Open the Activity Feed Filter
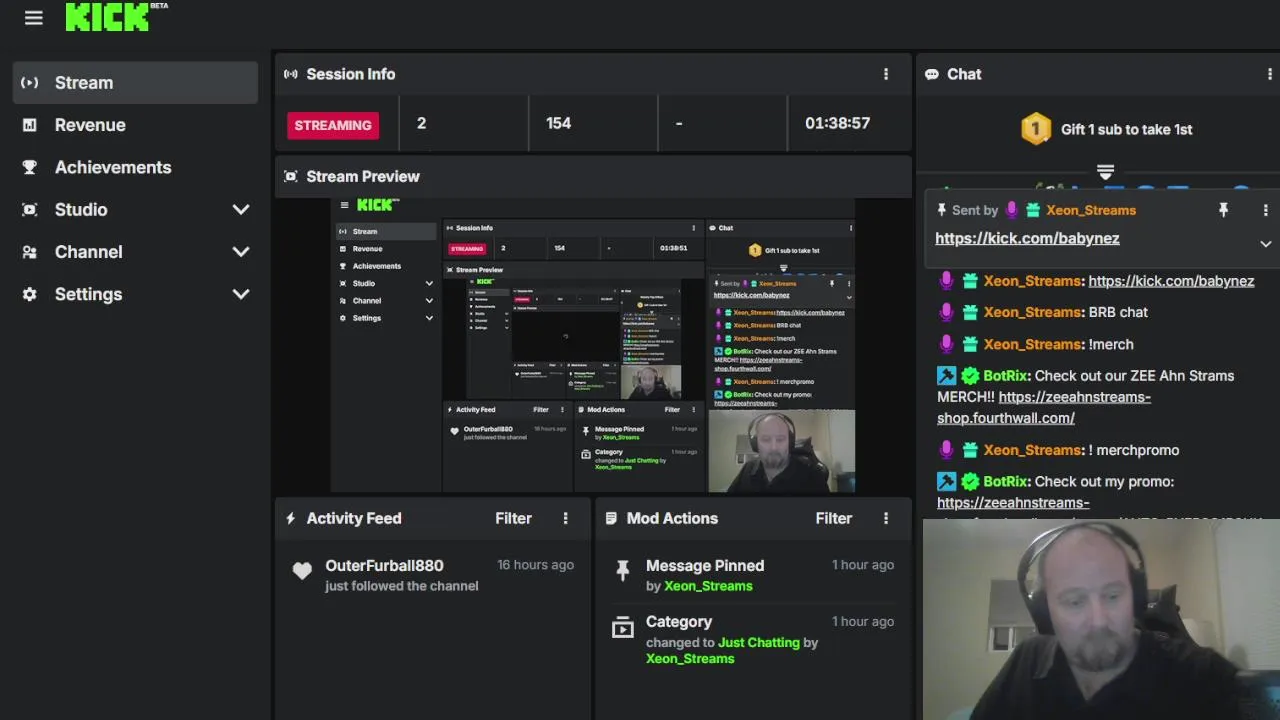The height and width of the screenshot is (720, 1280). [513, 518]
